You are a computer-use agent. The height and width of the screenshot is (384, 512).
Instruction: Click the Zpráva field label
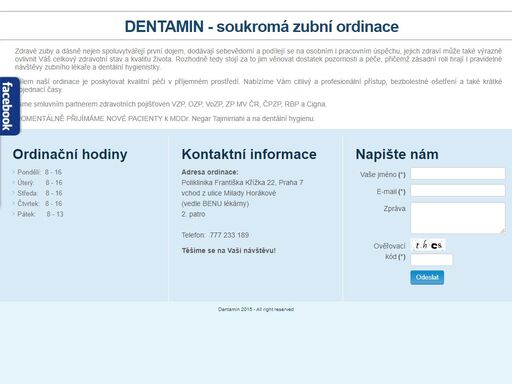click(x=394, y=209)
